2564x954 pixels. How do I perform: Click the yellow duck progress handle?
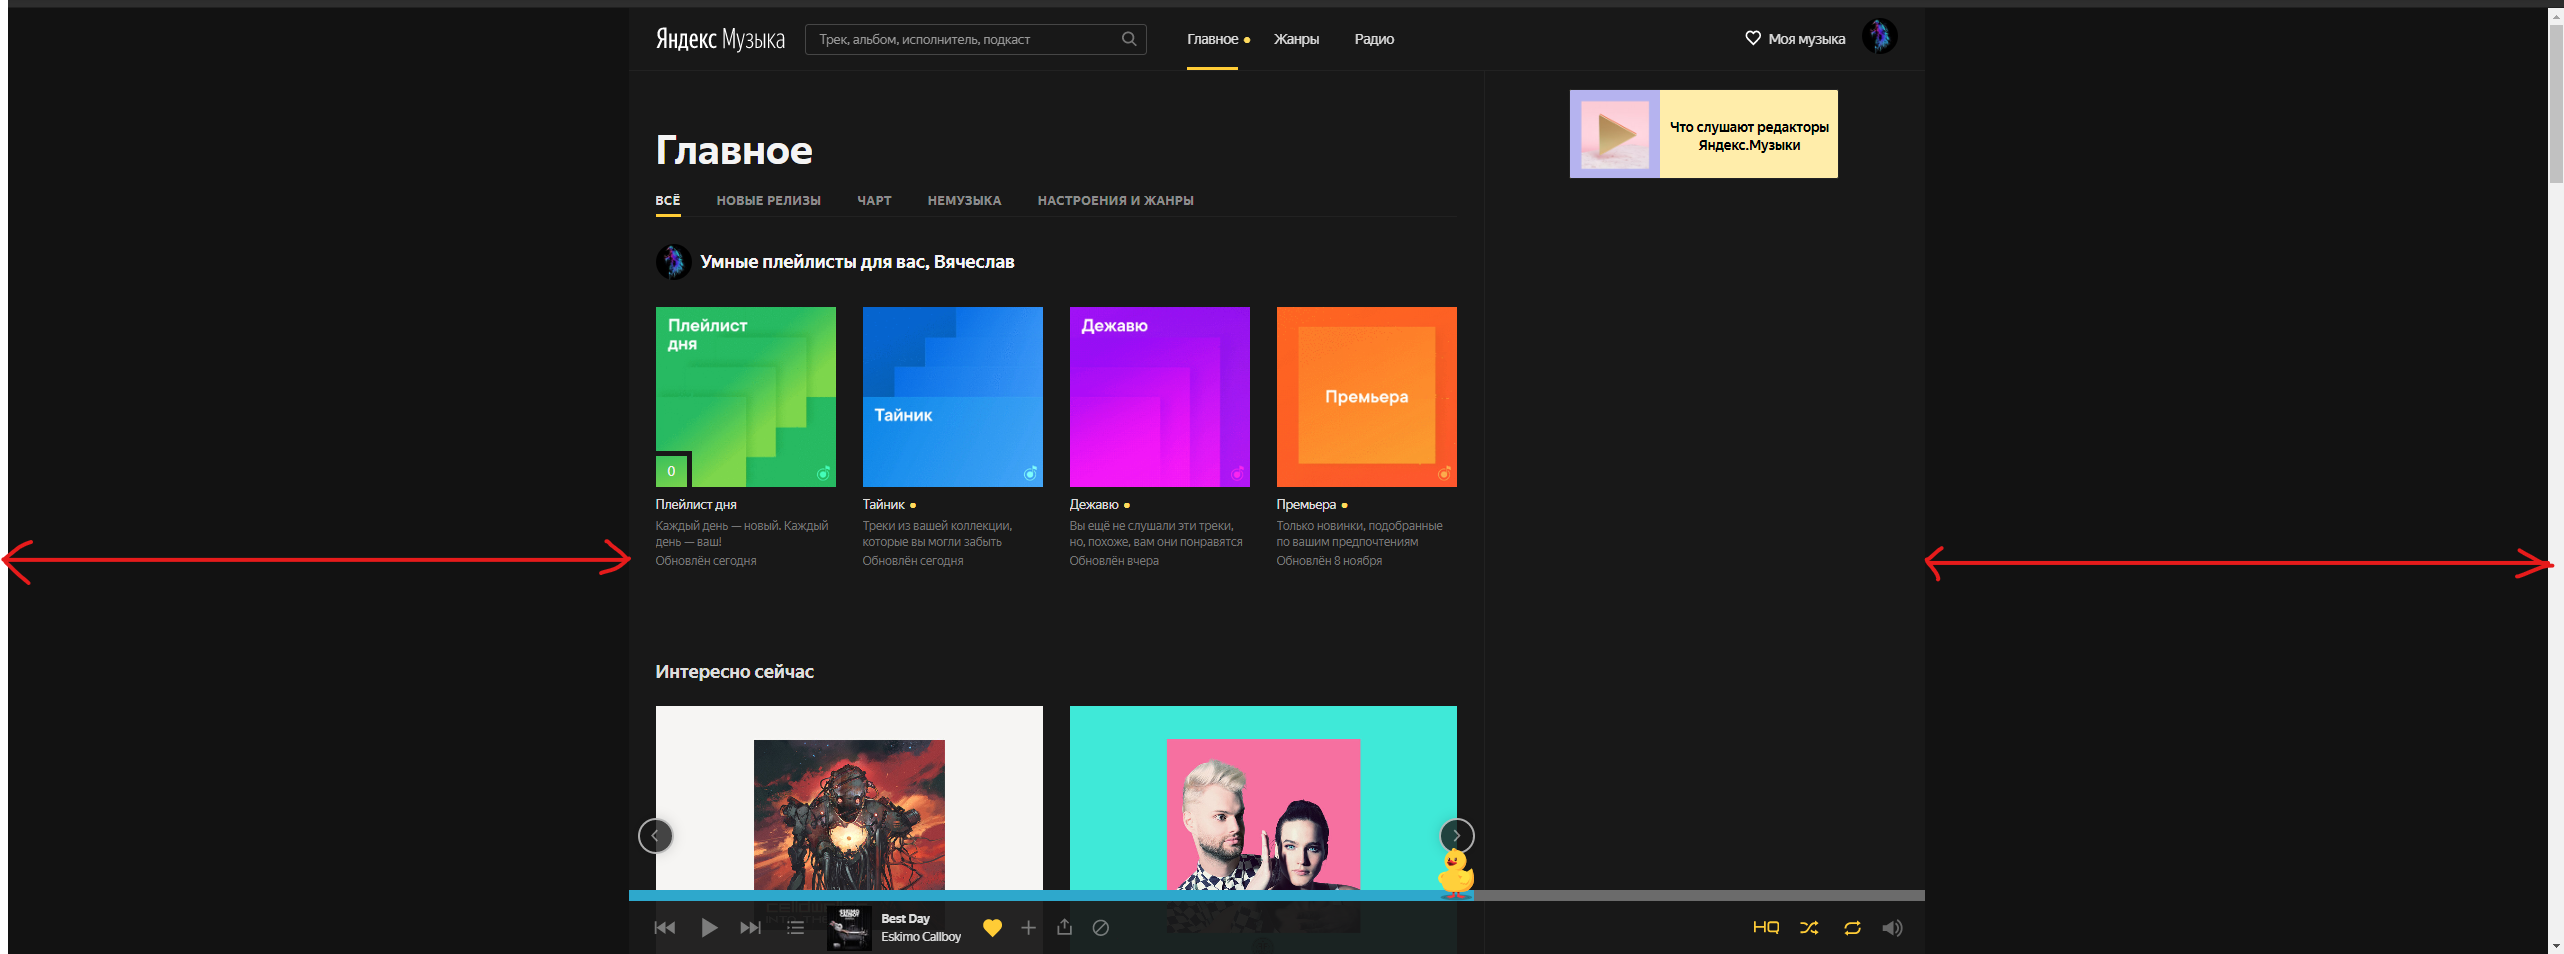pos(1455,872)
